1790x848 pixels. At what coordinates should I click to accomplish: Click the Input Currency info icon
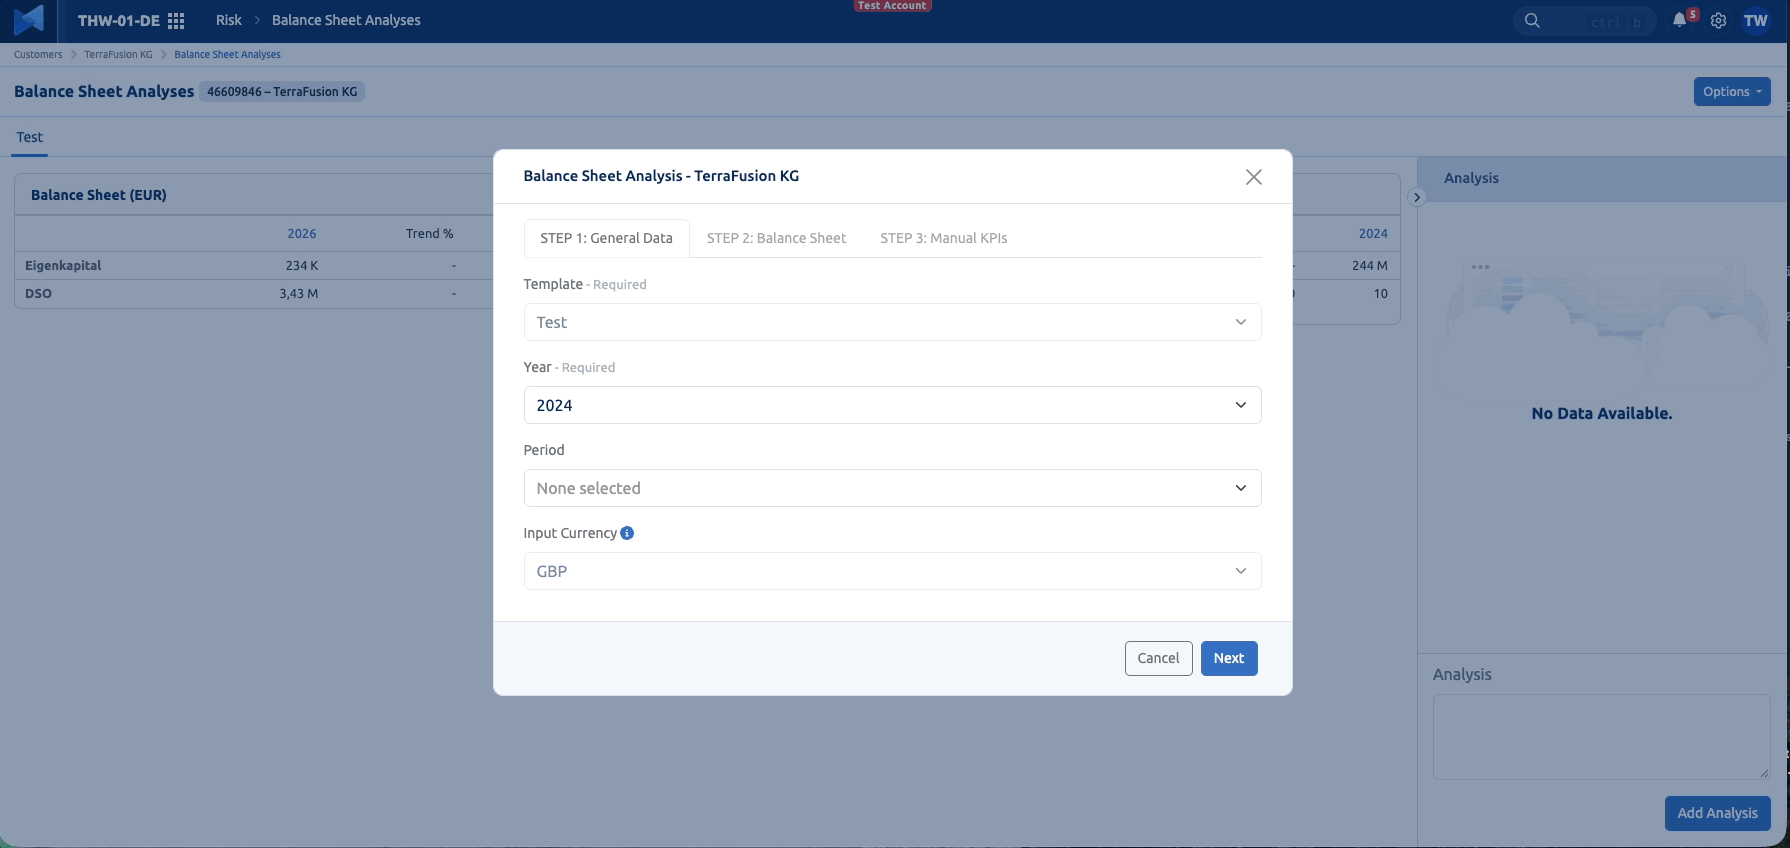point(627,533)
